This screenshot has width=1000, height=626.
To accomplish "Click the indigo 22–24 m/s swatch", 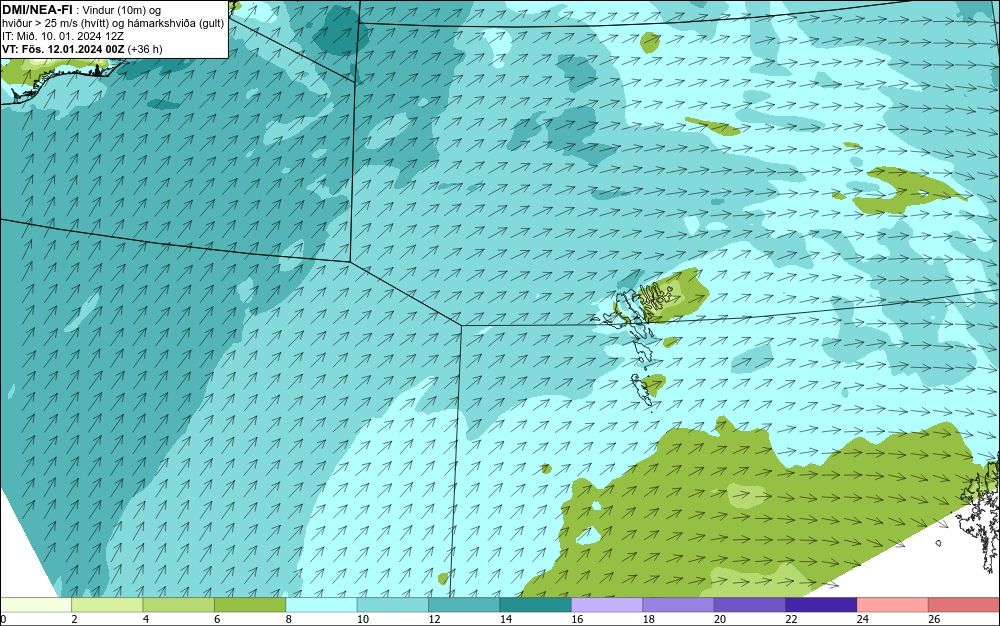I will (x=821, y=605).
